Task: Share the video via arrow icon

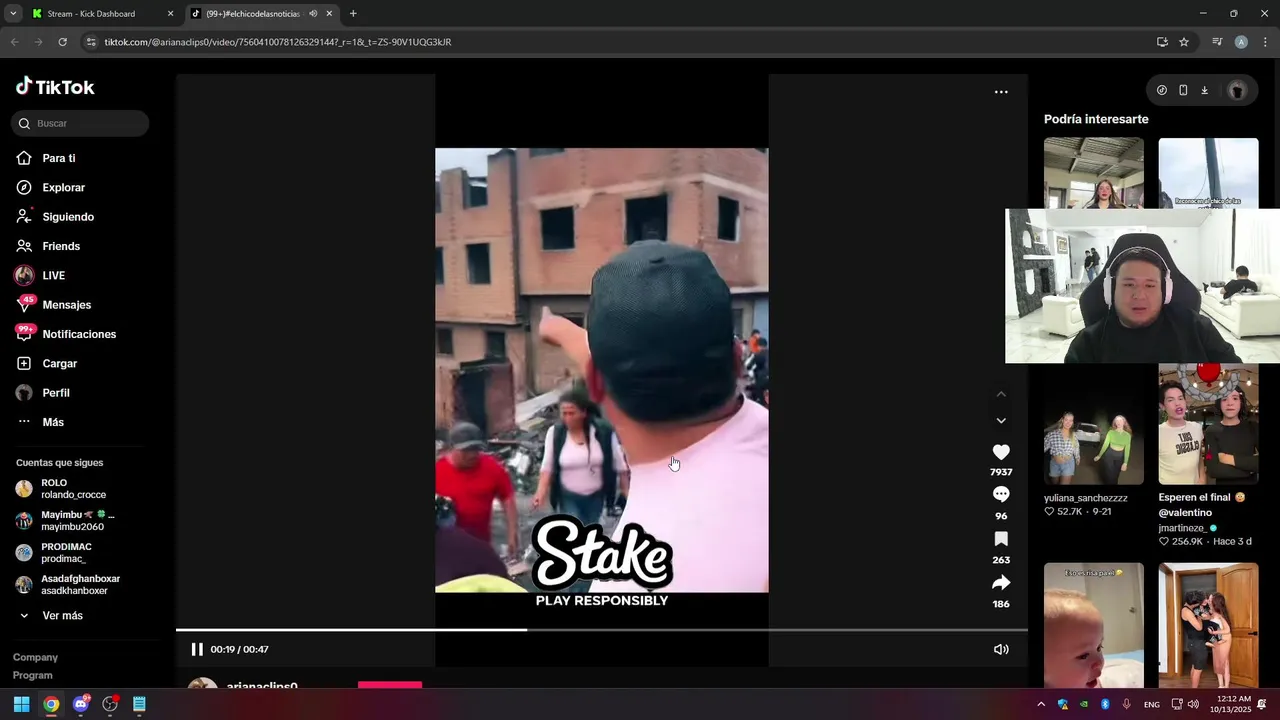Action: click(x=1001, y=583)
